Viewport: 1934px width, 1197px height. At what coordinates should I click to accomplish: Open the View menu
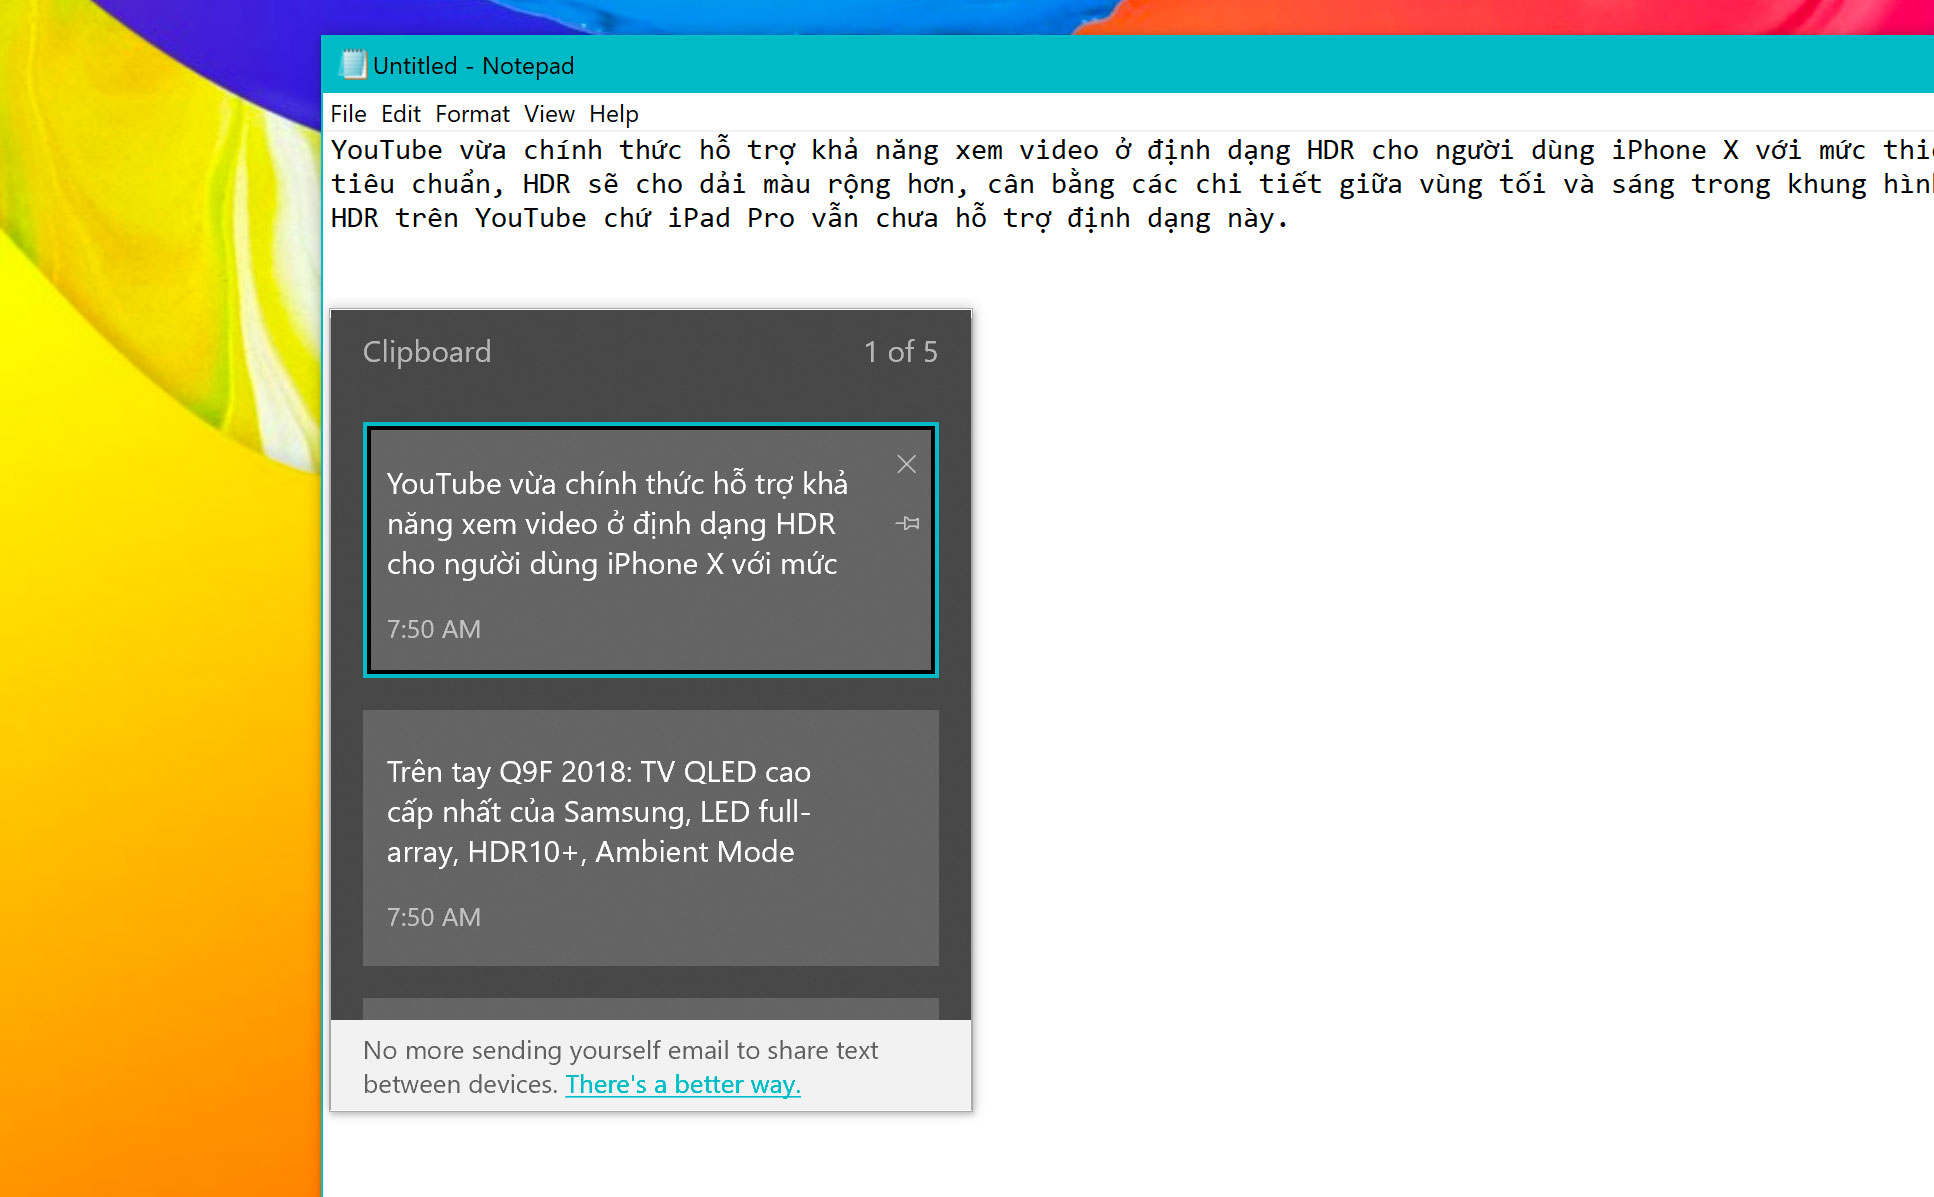pos(549,114)
